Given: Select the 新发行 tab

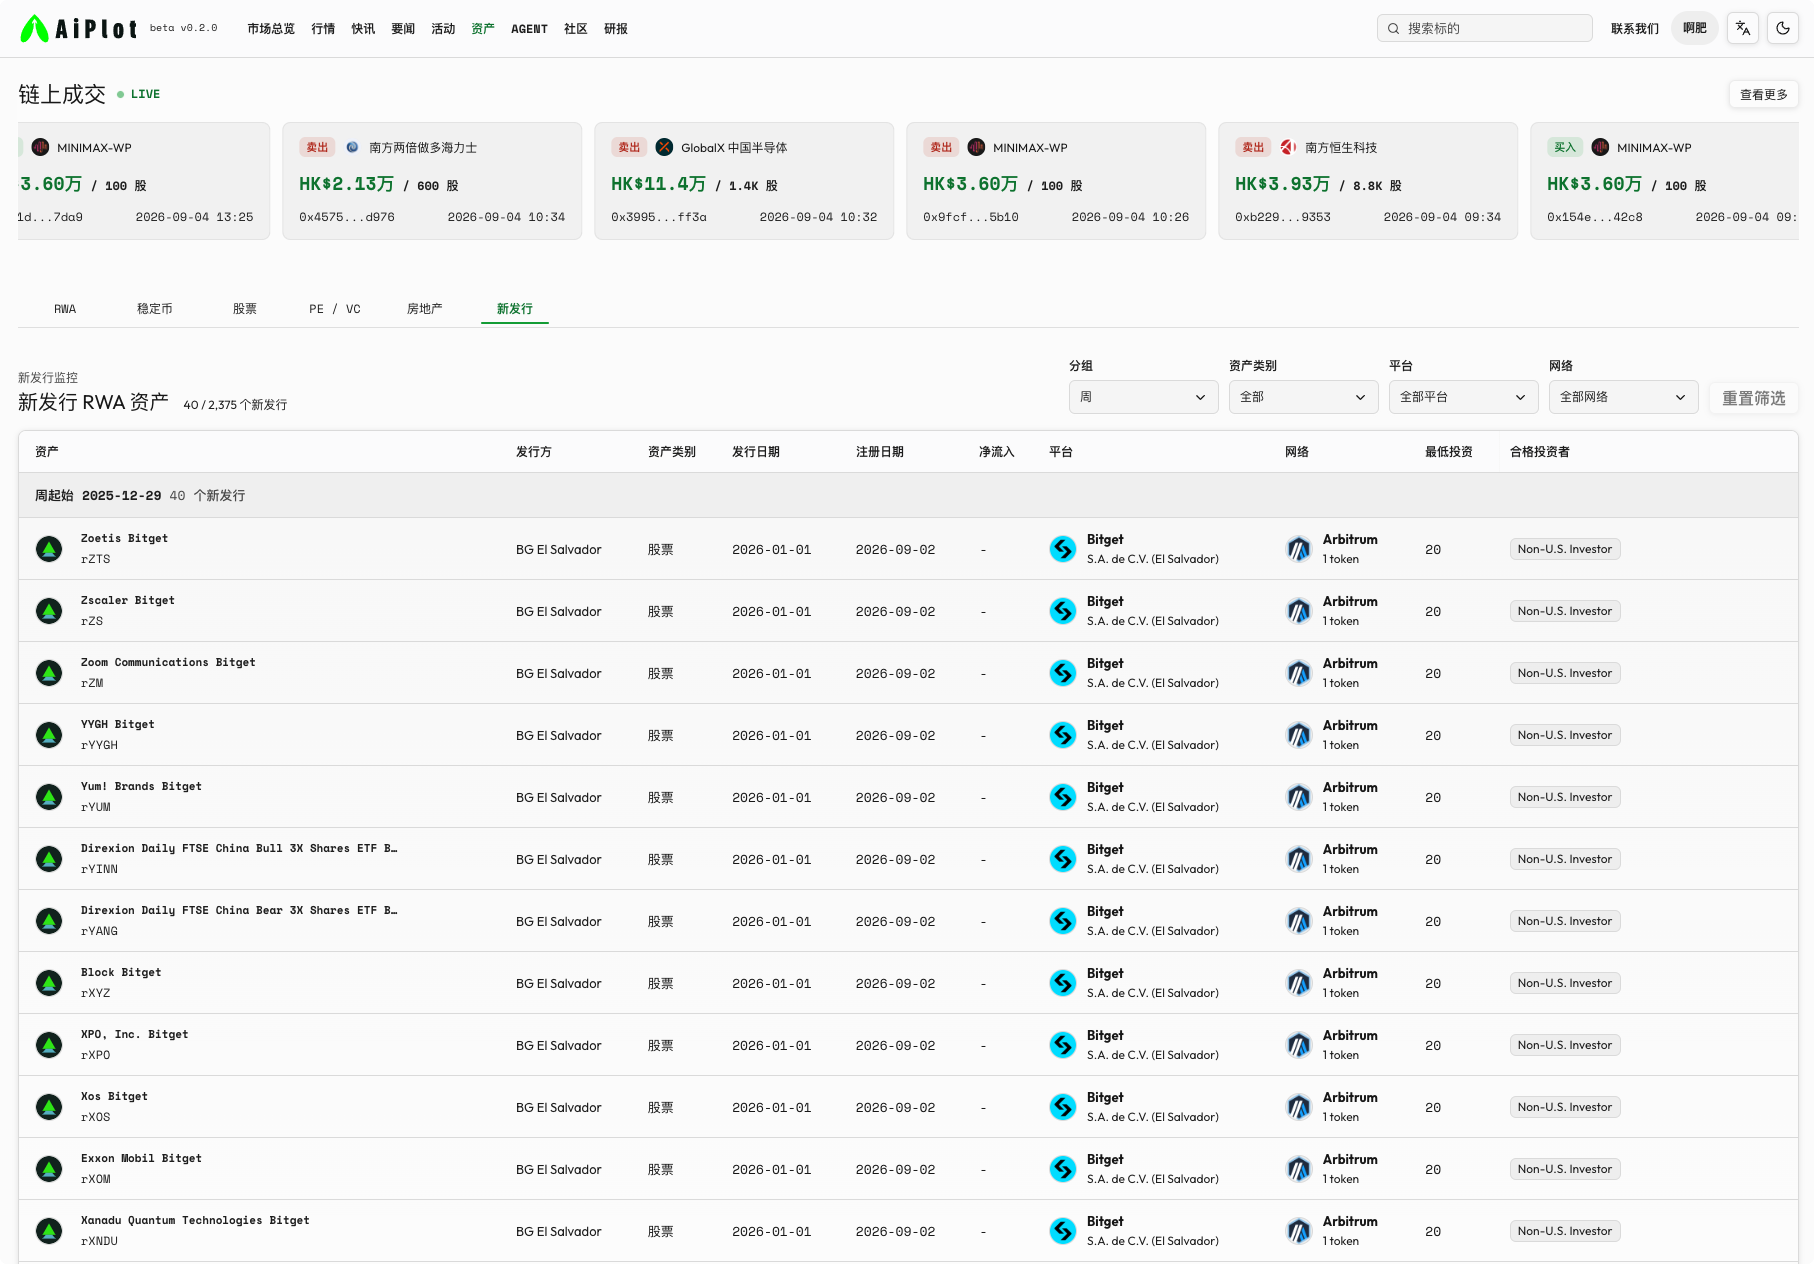Looking at the screenshot, I should (515, 309).
